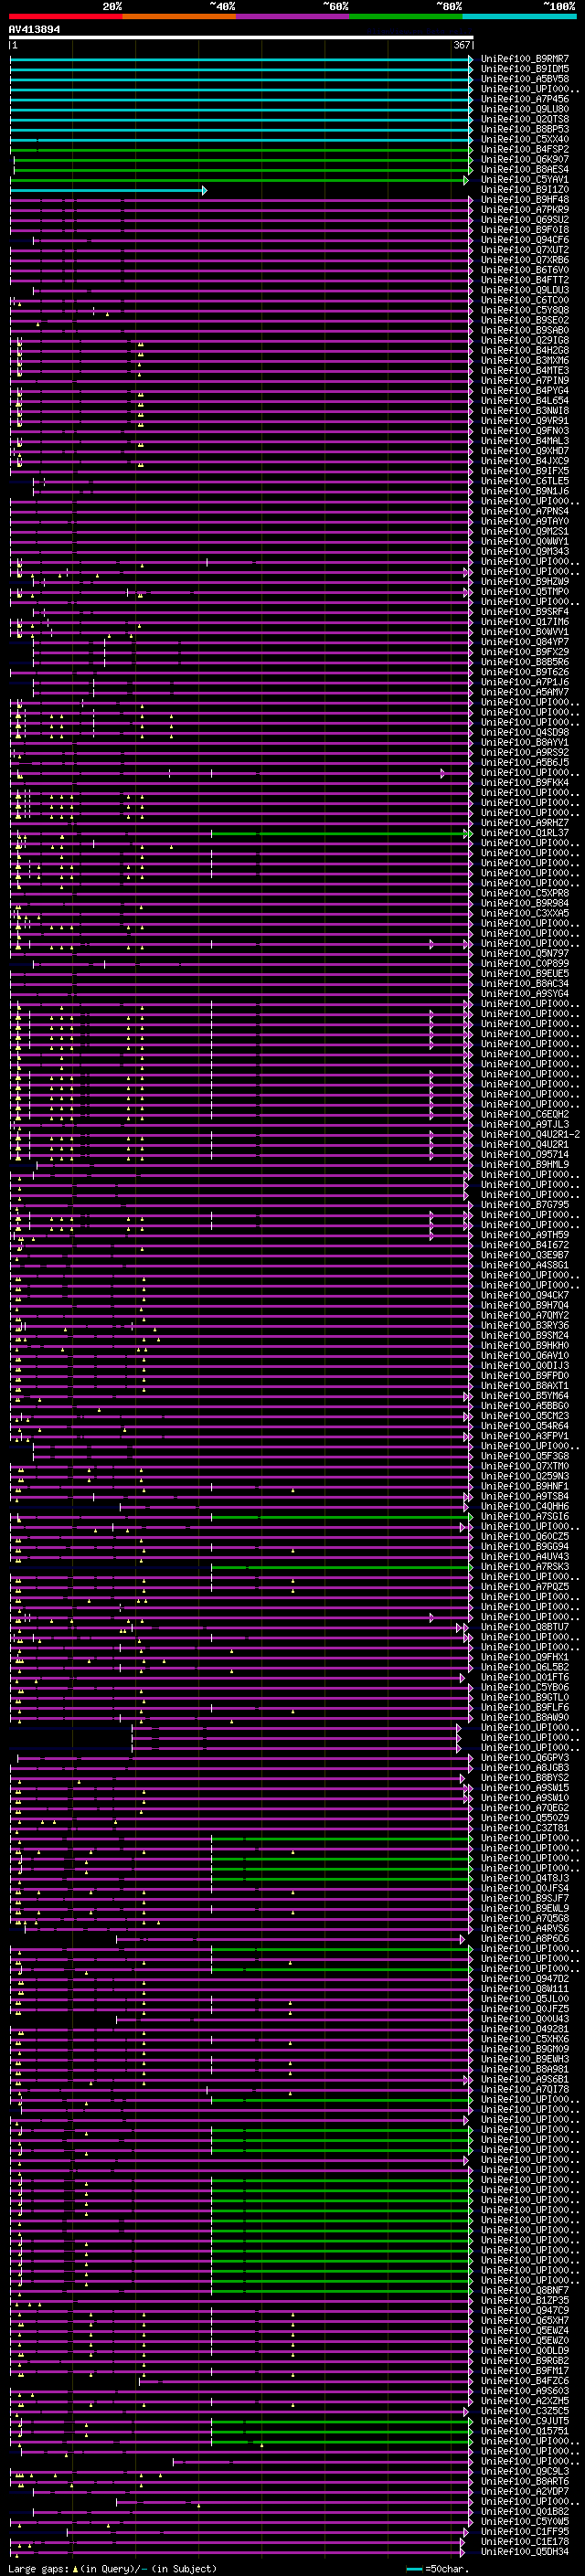The height and width of the screenshot is (2576, 585).
Task: Click the label UniRef100_B4MTE3
Action: (x=525, y=371)
